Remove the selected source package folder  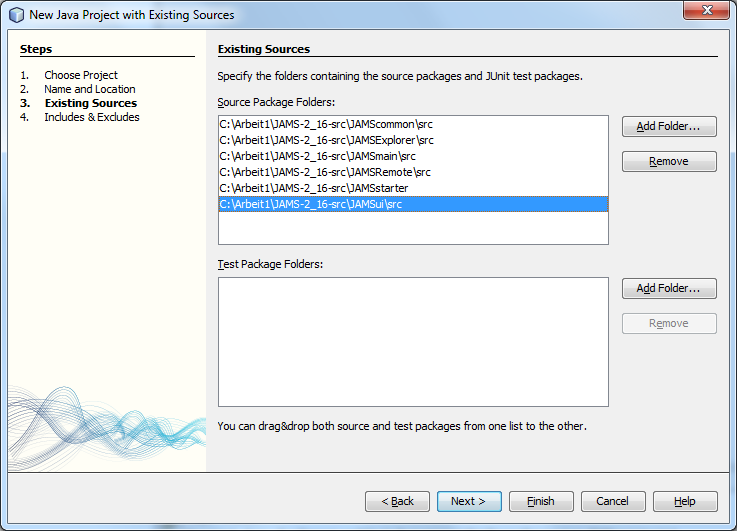[669, 161]
